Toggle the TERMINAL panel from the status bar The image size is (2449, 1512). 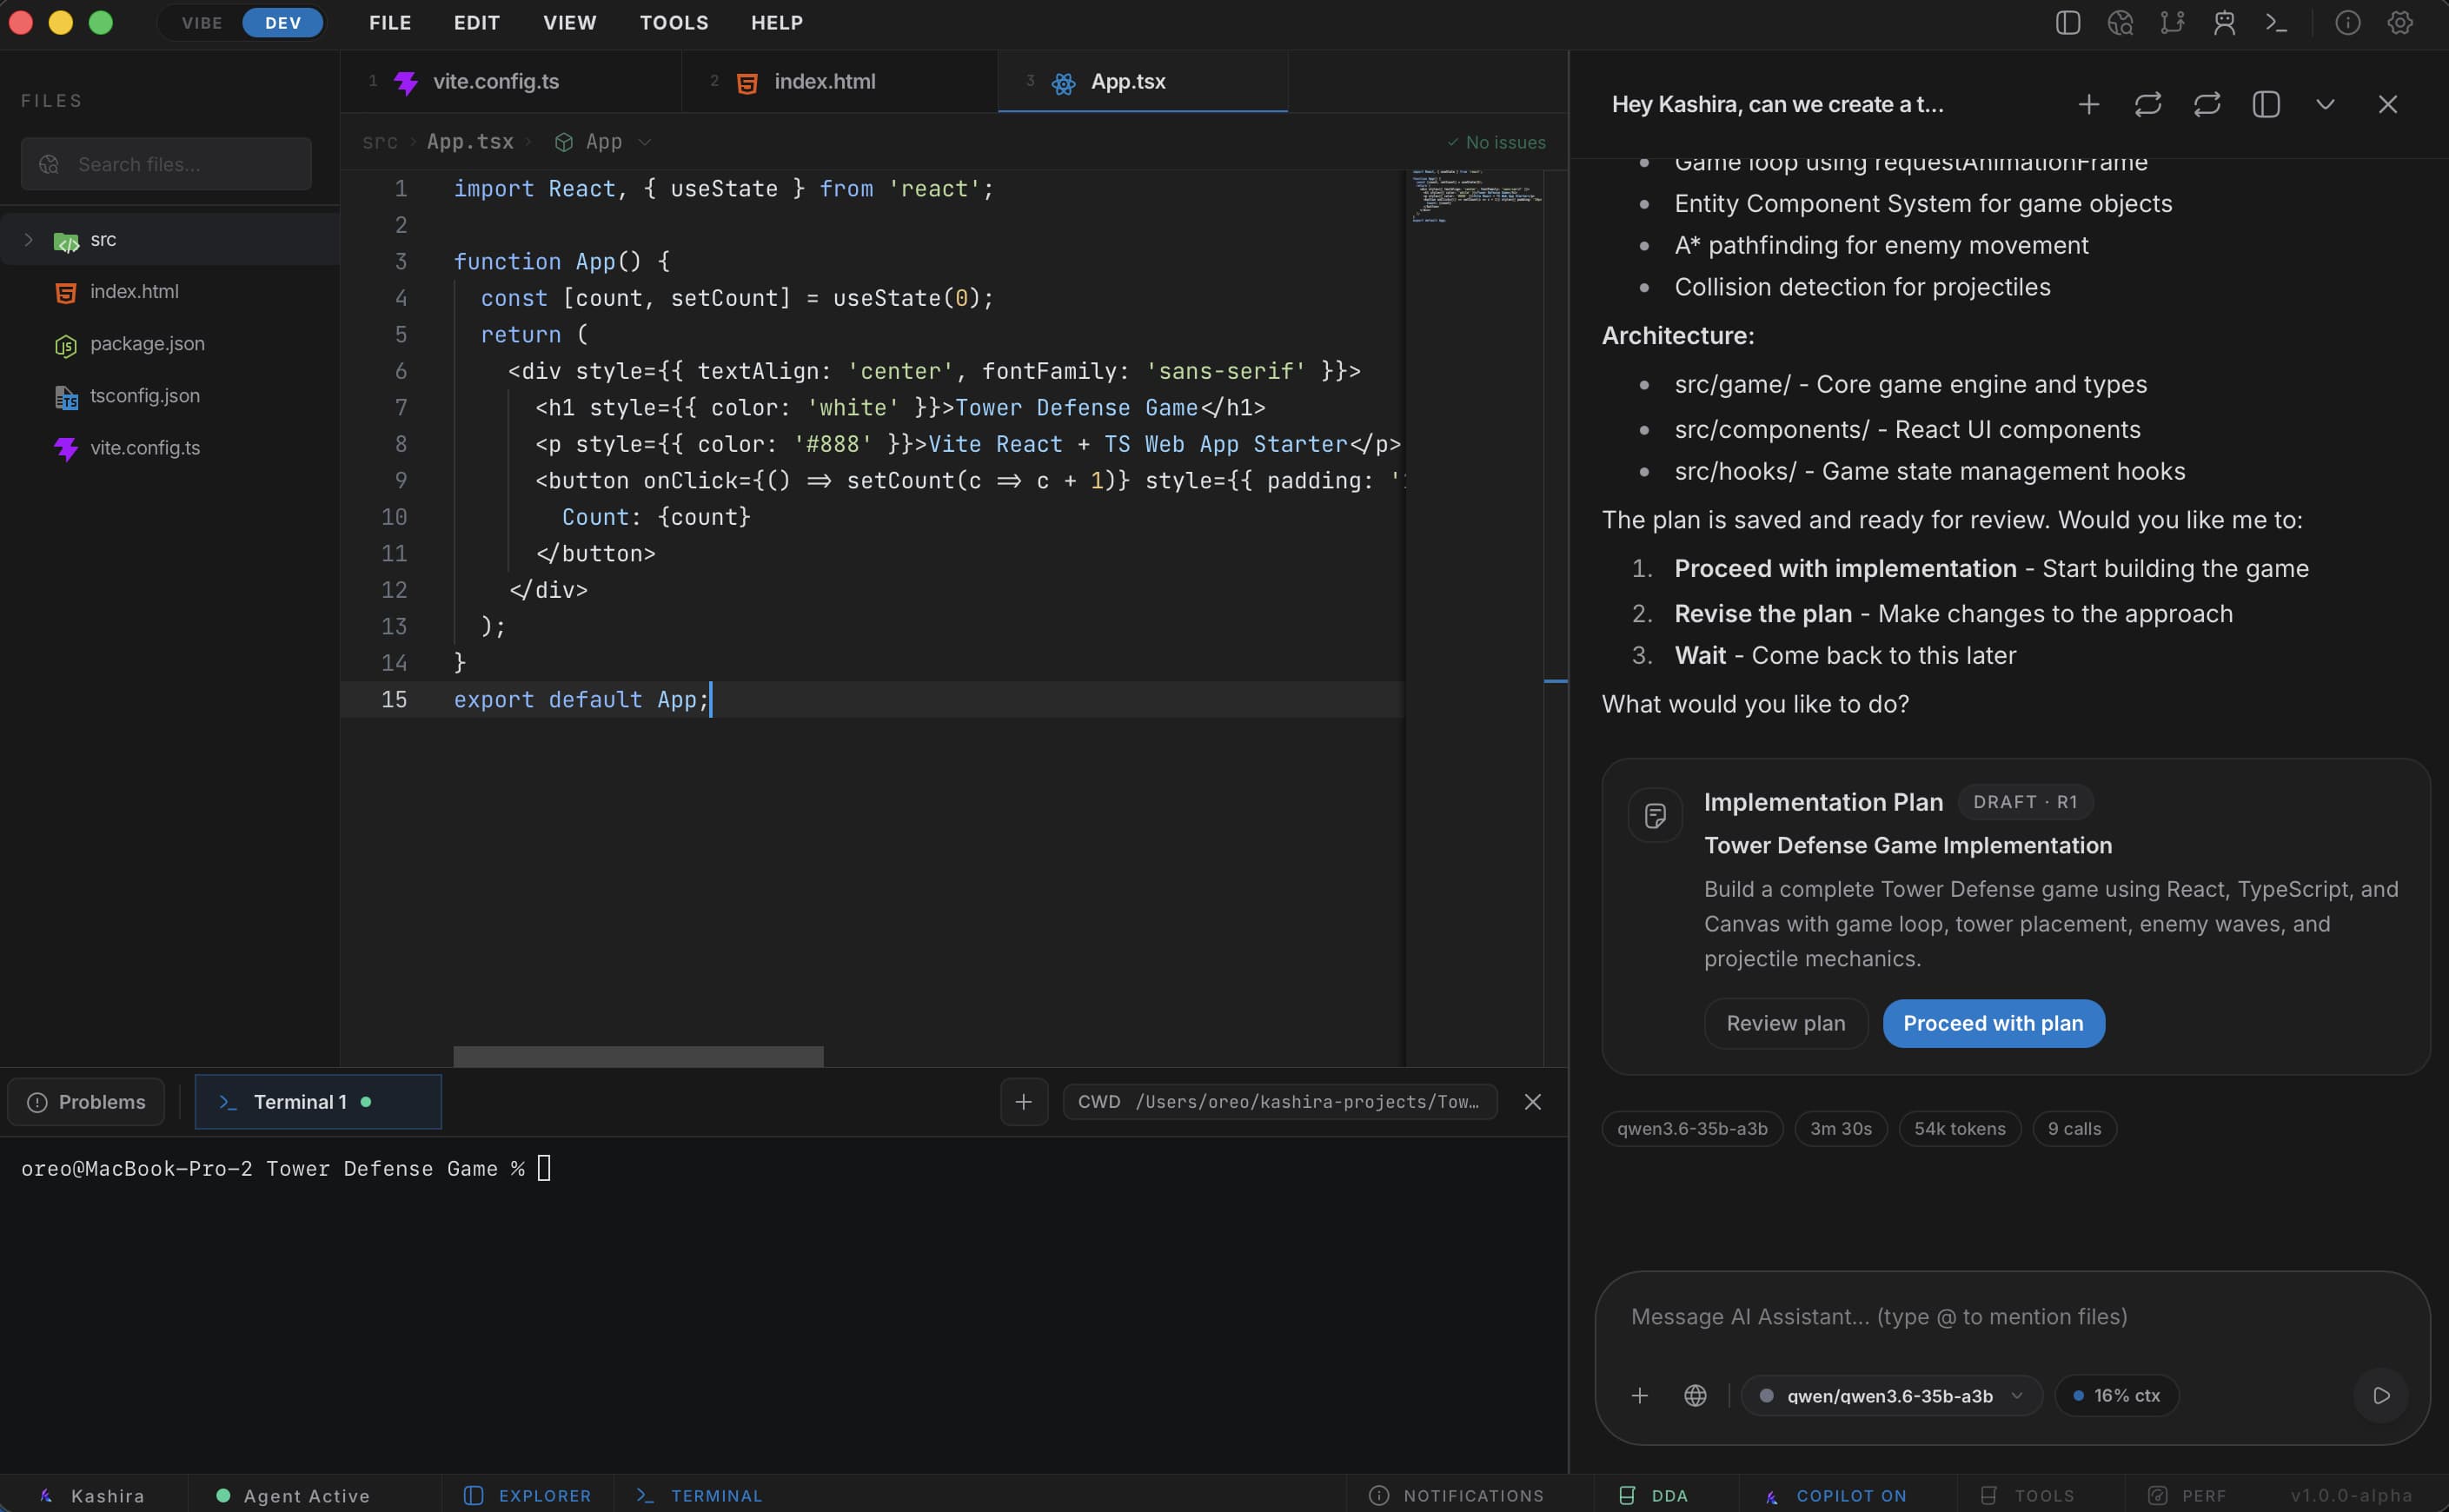(699, 1496)
